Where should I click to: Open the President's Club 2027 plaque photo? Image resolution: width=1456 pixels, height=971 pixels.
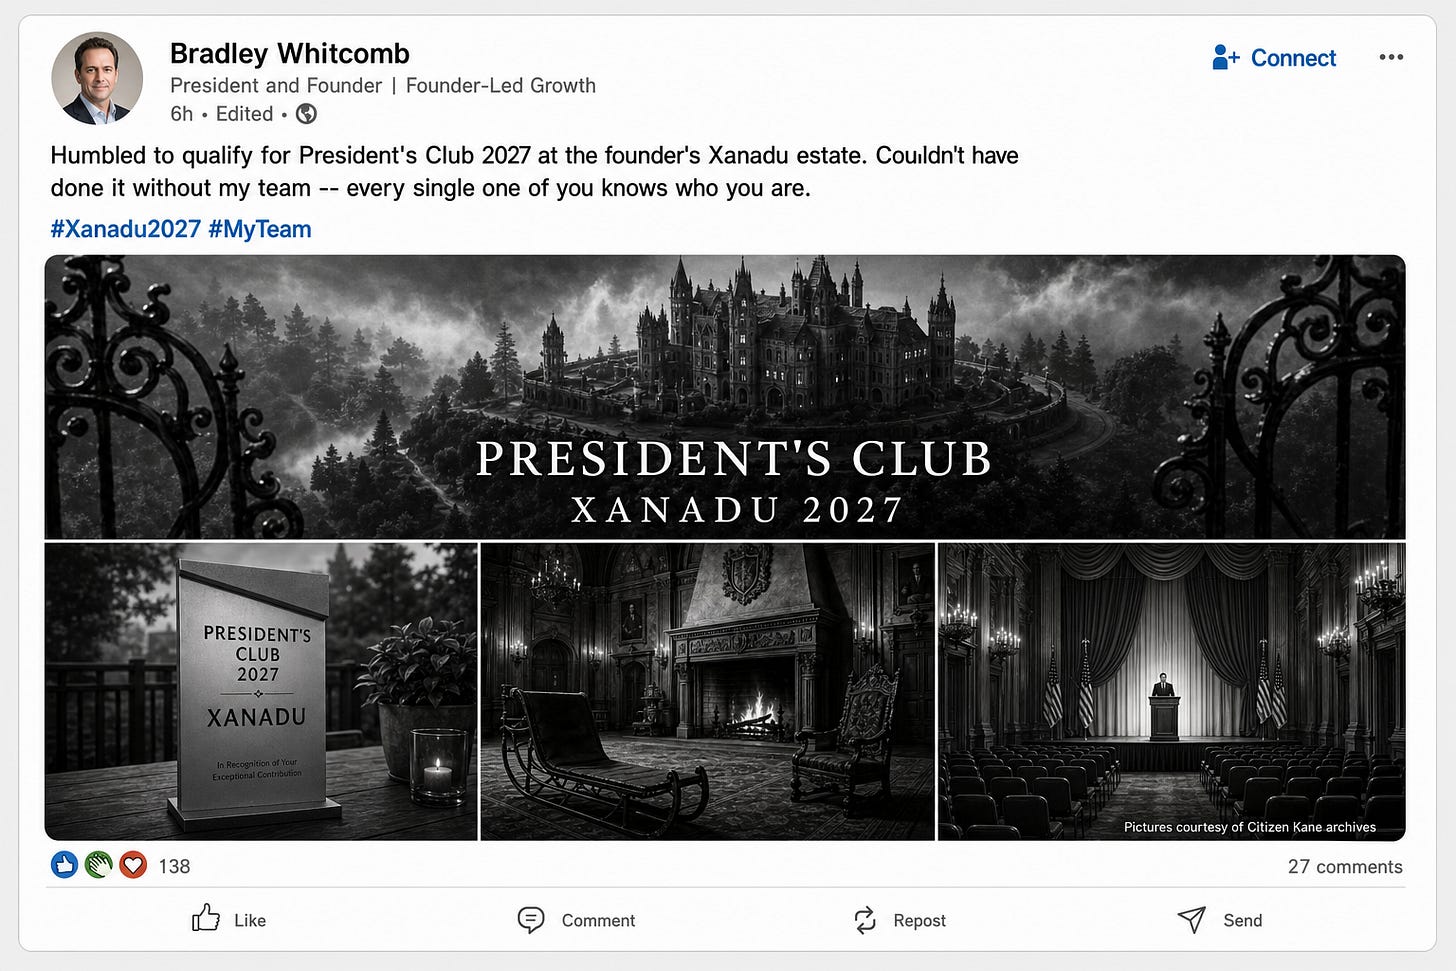tap(261, 691)
